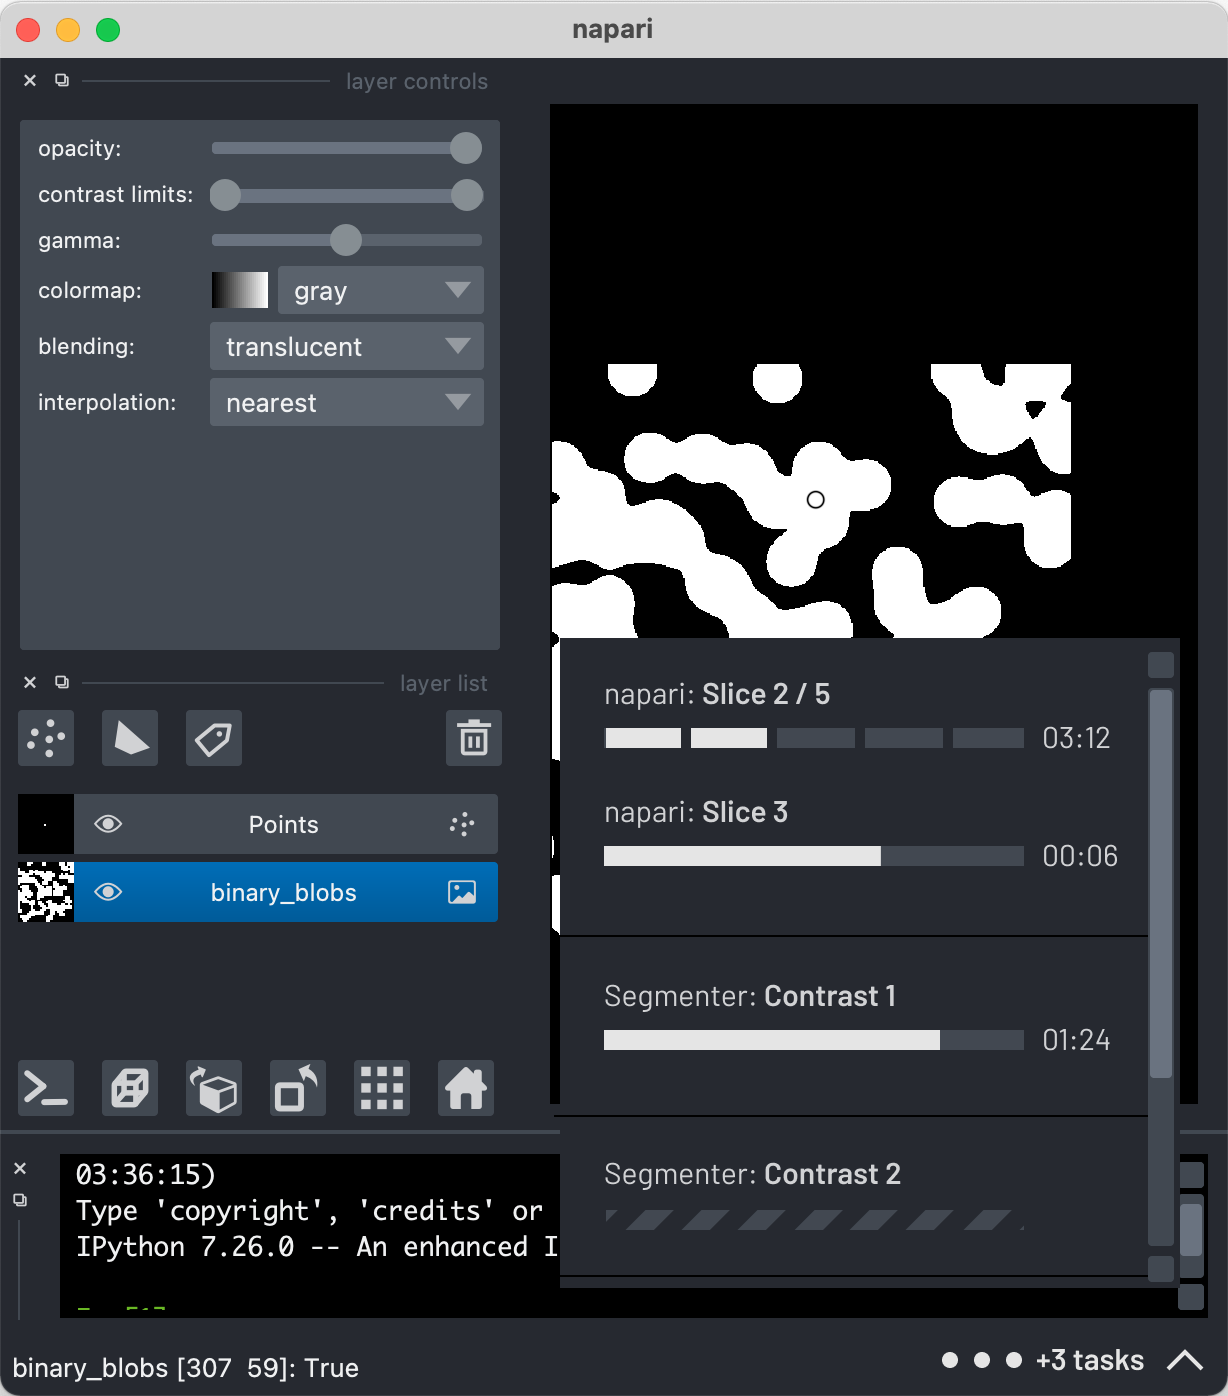Click the 01:24 remaining time
The width and height of the screenshot is (1228, 1396).
pyautogui.click(x=1076, y=1040)
